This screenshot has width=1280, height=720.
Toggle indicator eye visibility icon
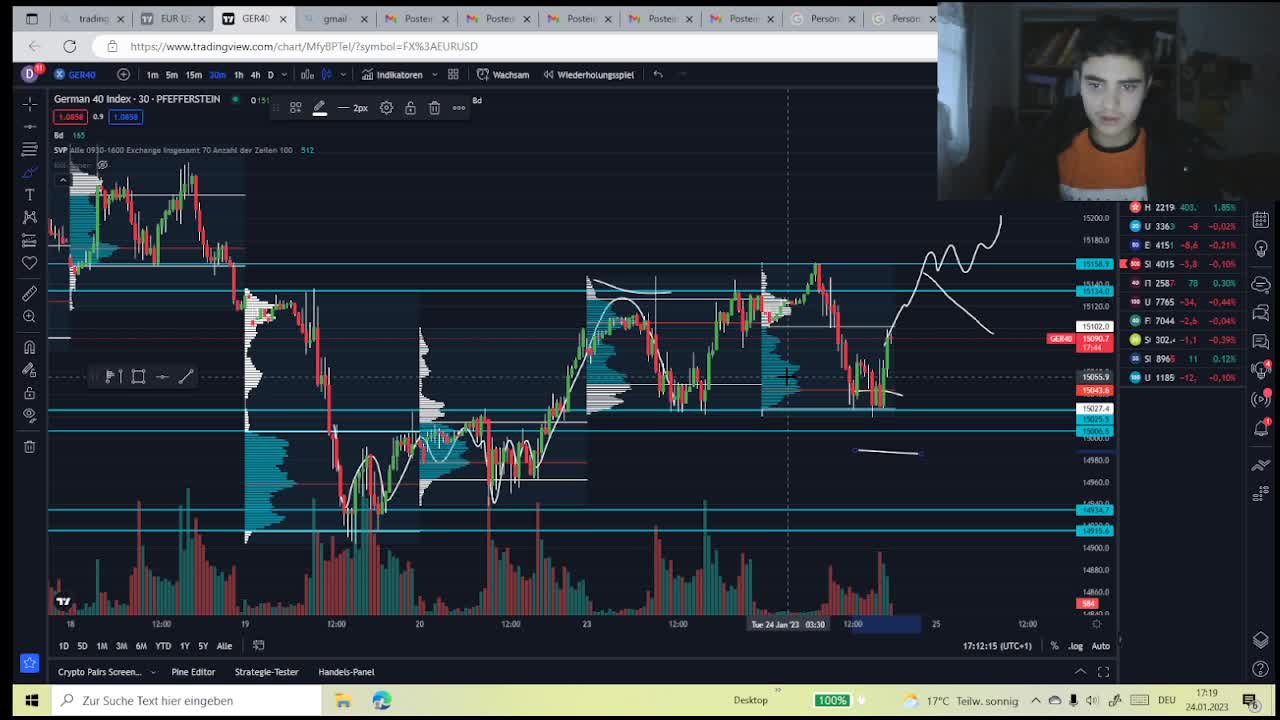(x=102, y=165)
